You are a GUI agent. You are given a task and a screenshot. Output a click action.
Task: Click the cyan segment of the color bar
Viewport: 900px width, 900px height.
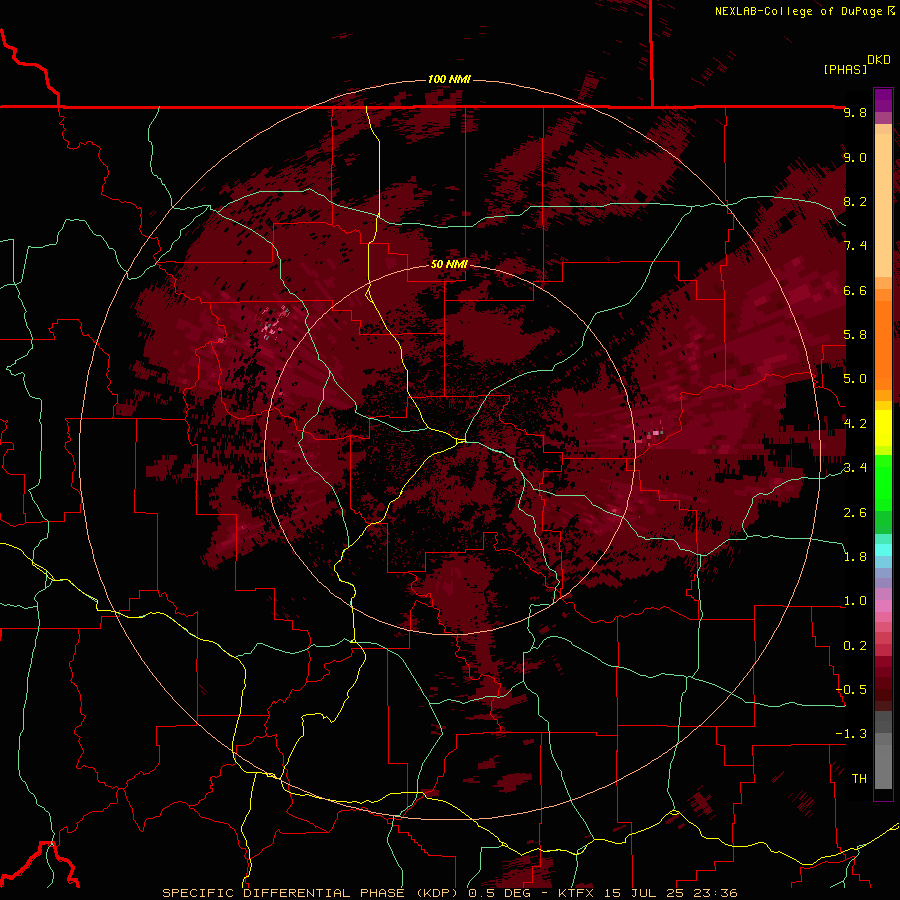(x=883, y=550)
